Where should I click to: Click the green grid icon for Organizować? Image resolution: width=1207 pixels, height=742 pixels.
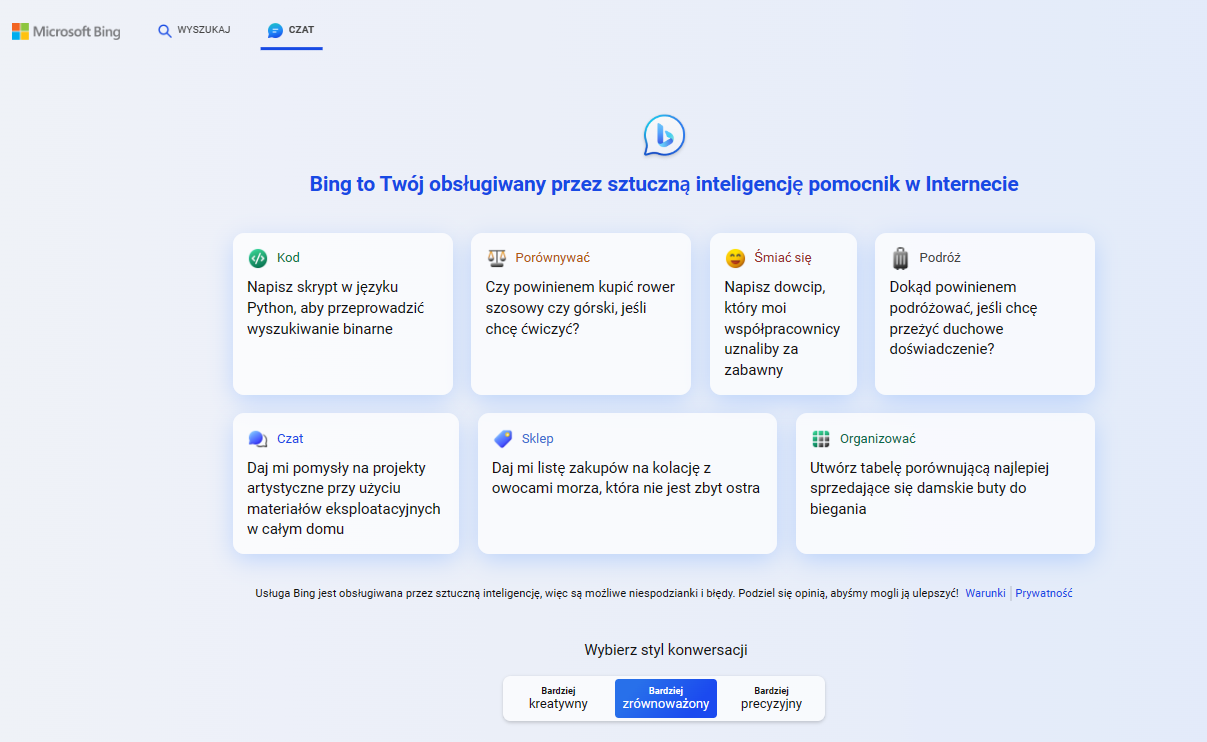point(821,439)
